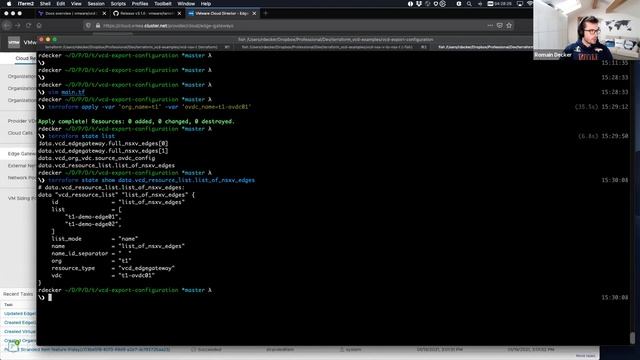Viewport: 640px width, 360px height.
Task: Open Provider VDCs in Cloud Director sidebar
Action: 22,121
